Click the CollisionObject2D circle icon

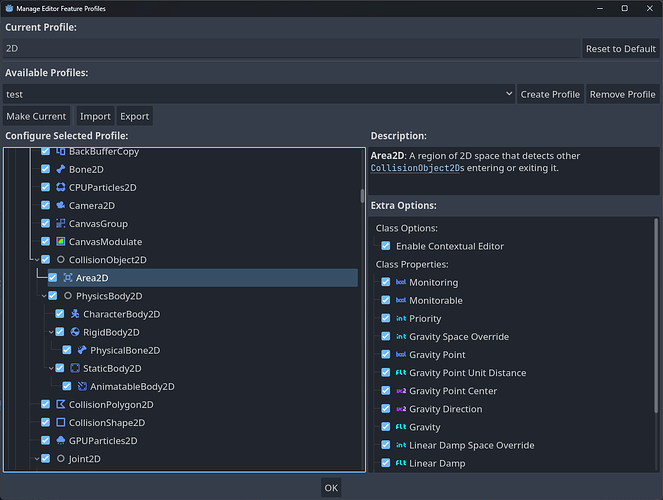click(60, 260)
